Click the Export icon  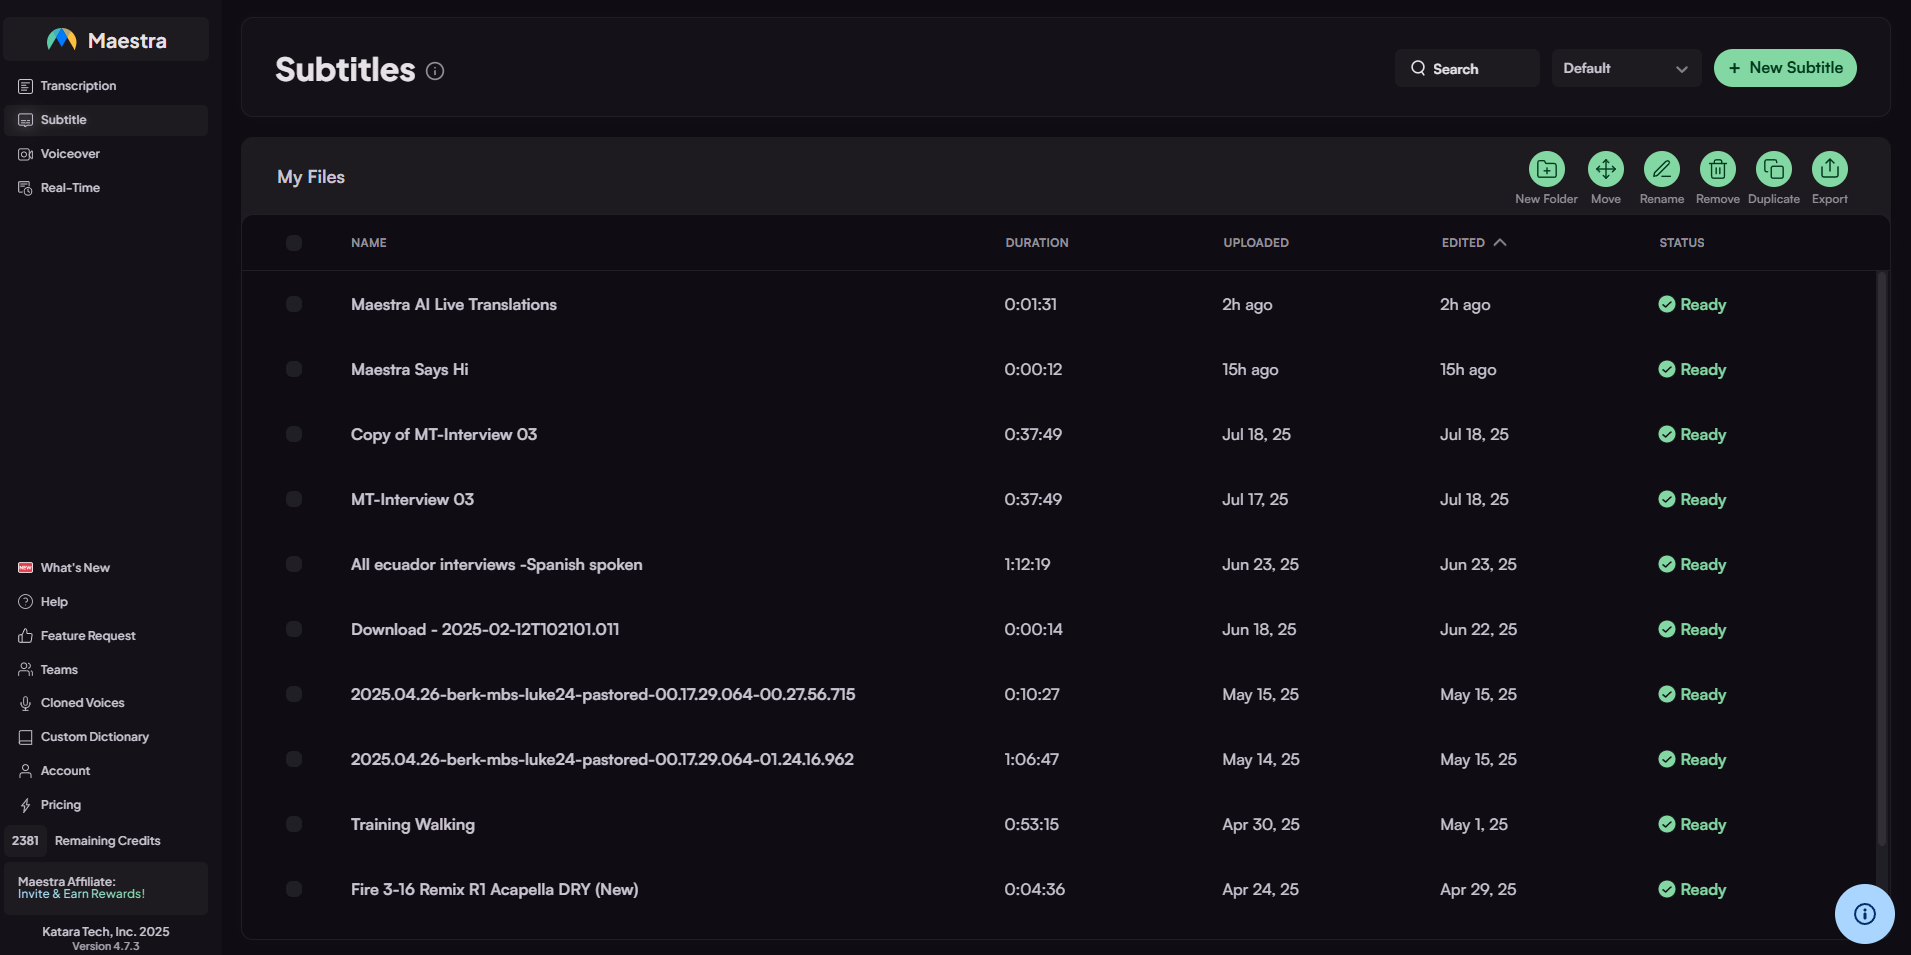click(1829, 169)
